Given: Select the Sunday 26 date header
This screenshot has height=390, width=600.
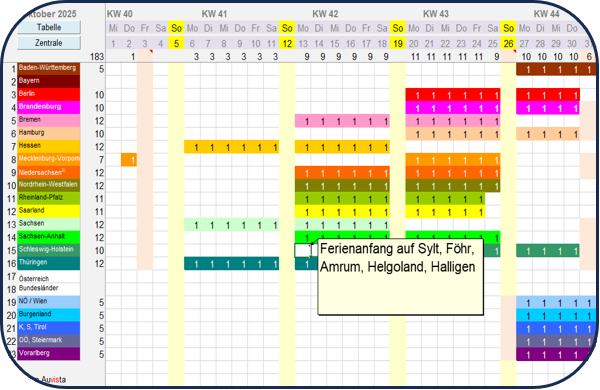Looking at the screenshot, I should 508,44.
